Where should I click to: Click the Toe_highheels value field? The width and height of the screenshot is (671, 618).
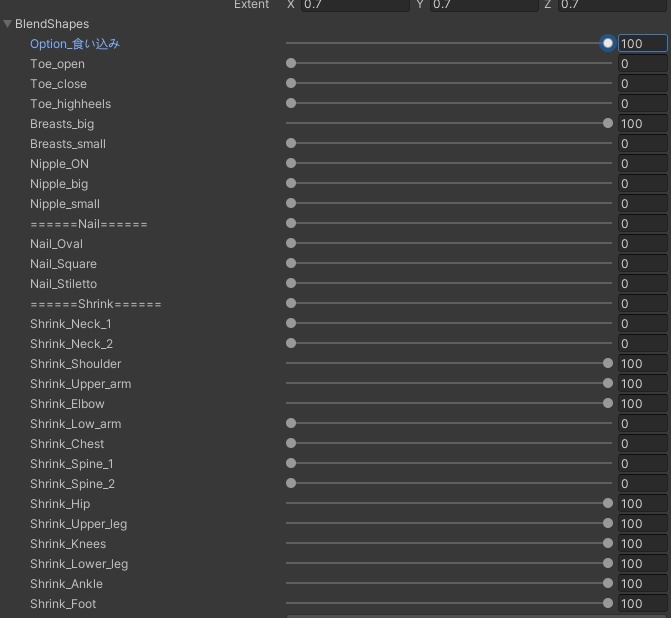(x=642, y=104)
